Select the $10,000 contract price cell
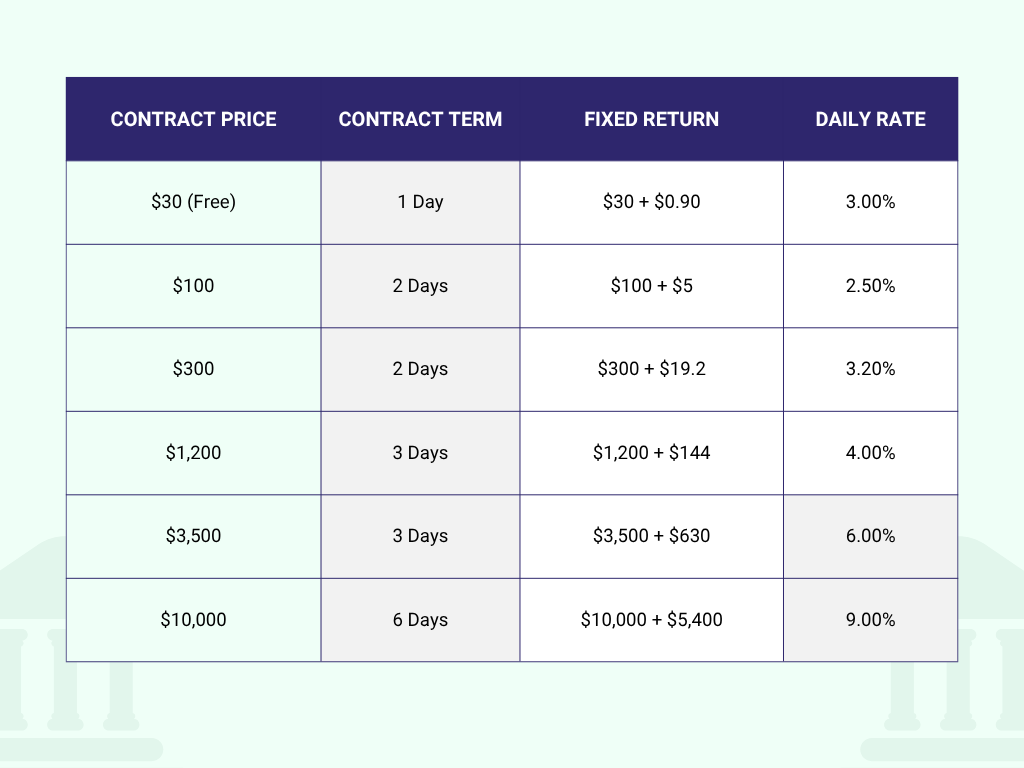 (193, 620)
